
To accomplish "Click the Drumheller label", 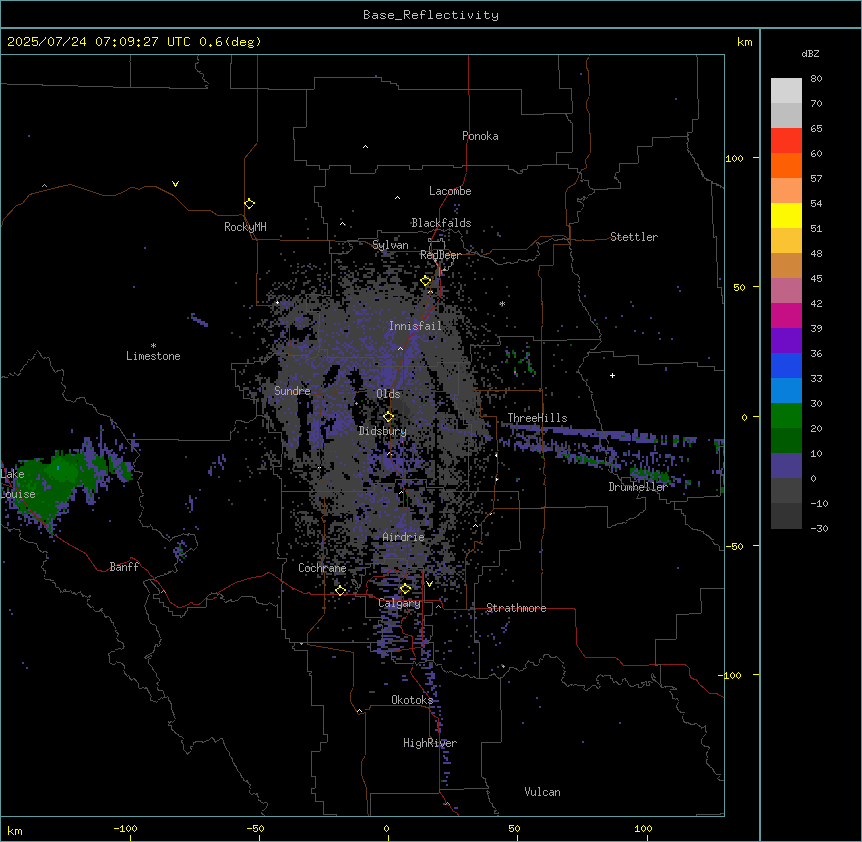I will (638, 487).
